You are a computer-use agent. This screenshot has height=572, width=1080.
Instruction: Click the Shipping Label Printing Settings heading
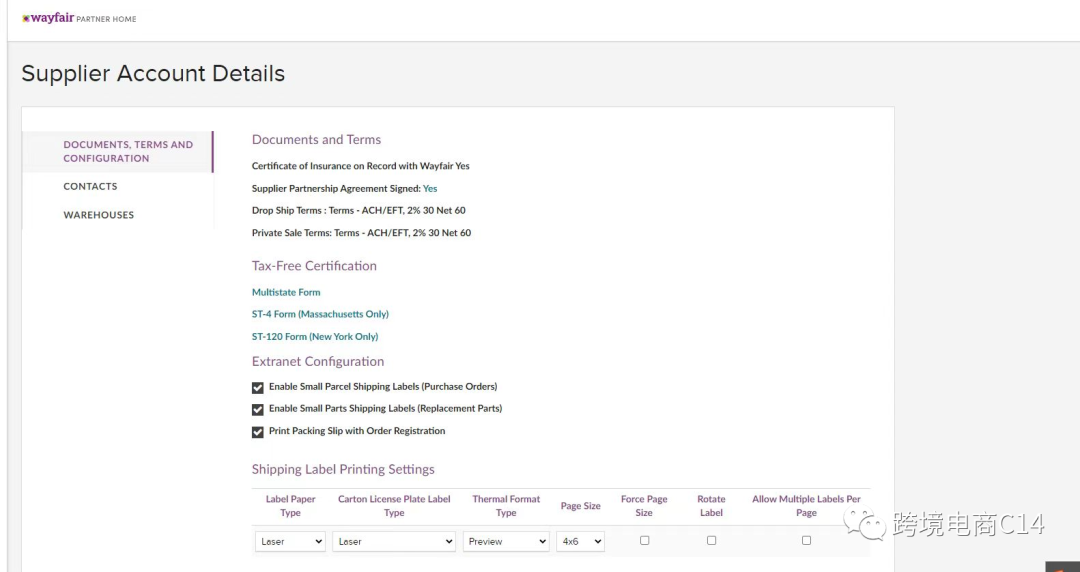click(343, 469)
